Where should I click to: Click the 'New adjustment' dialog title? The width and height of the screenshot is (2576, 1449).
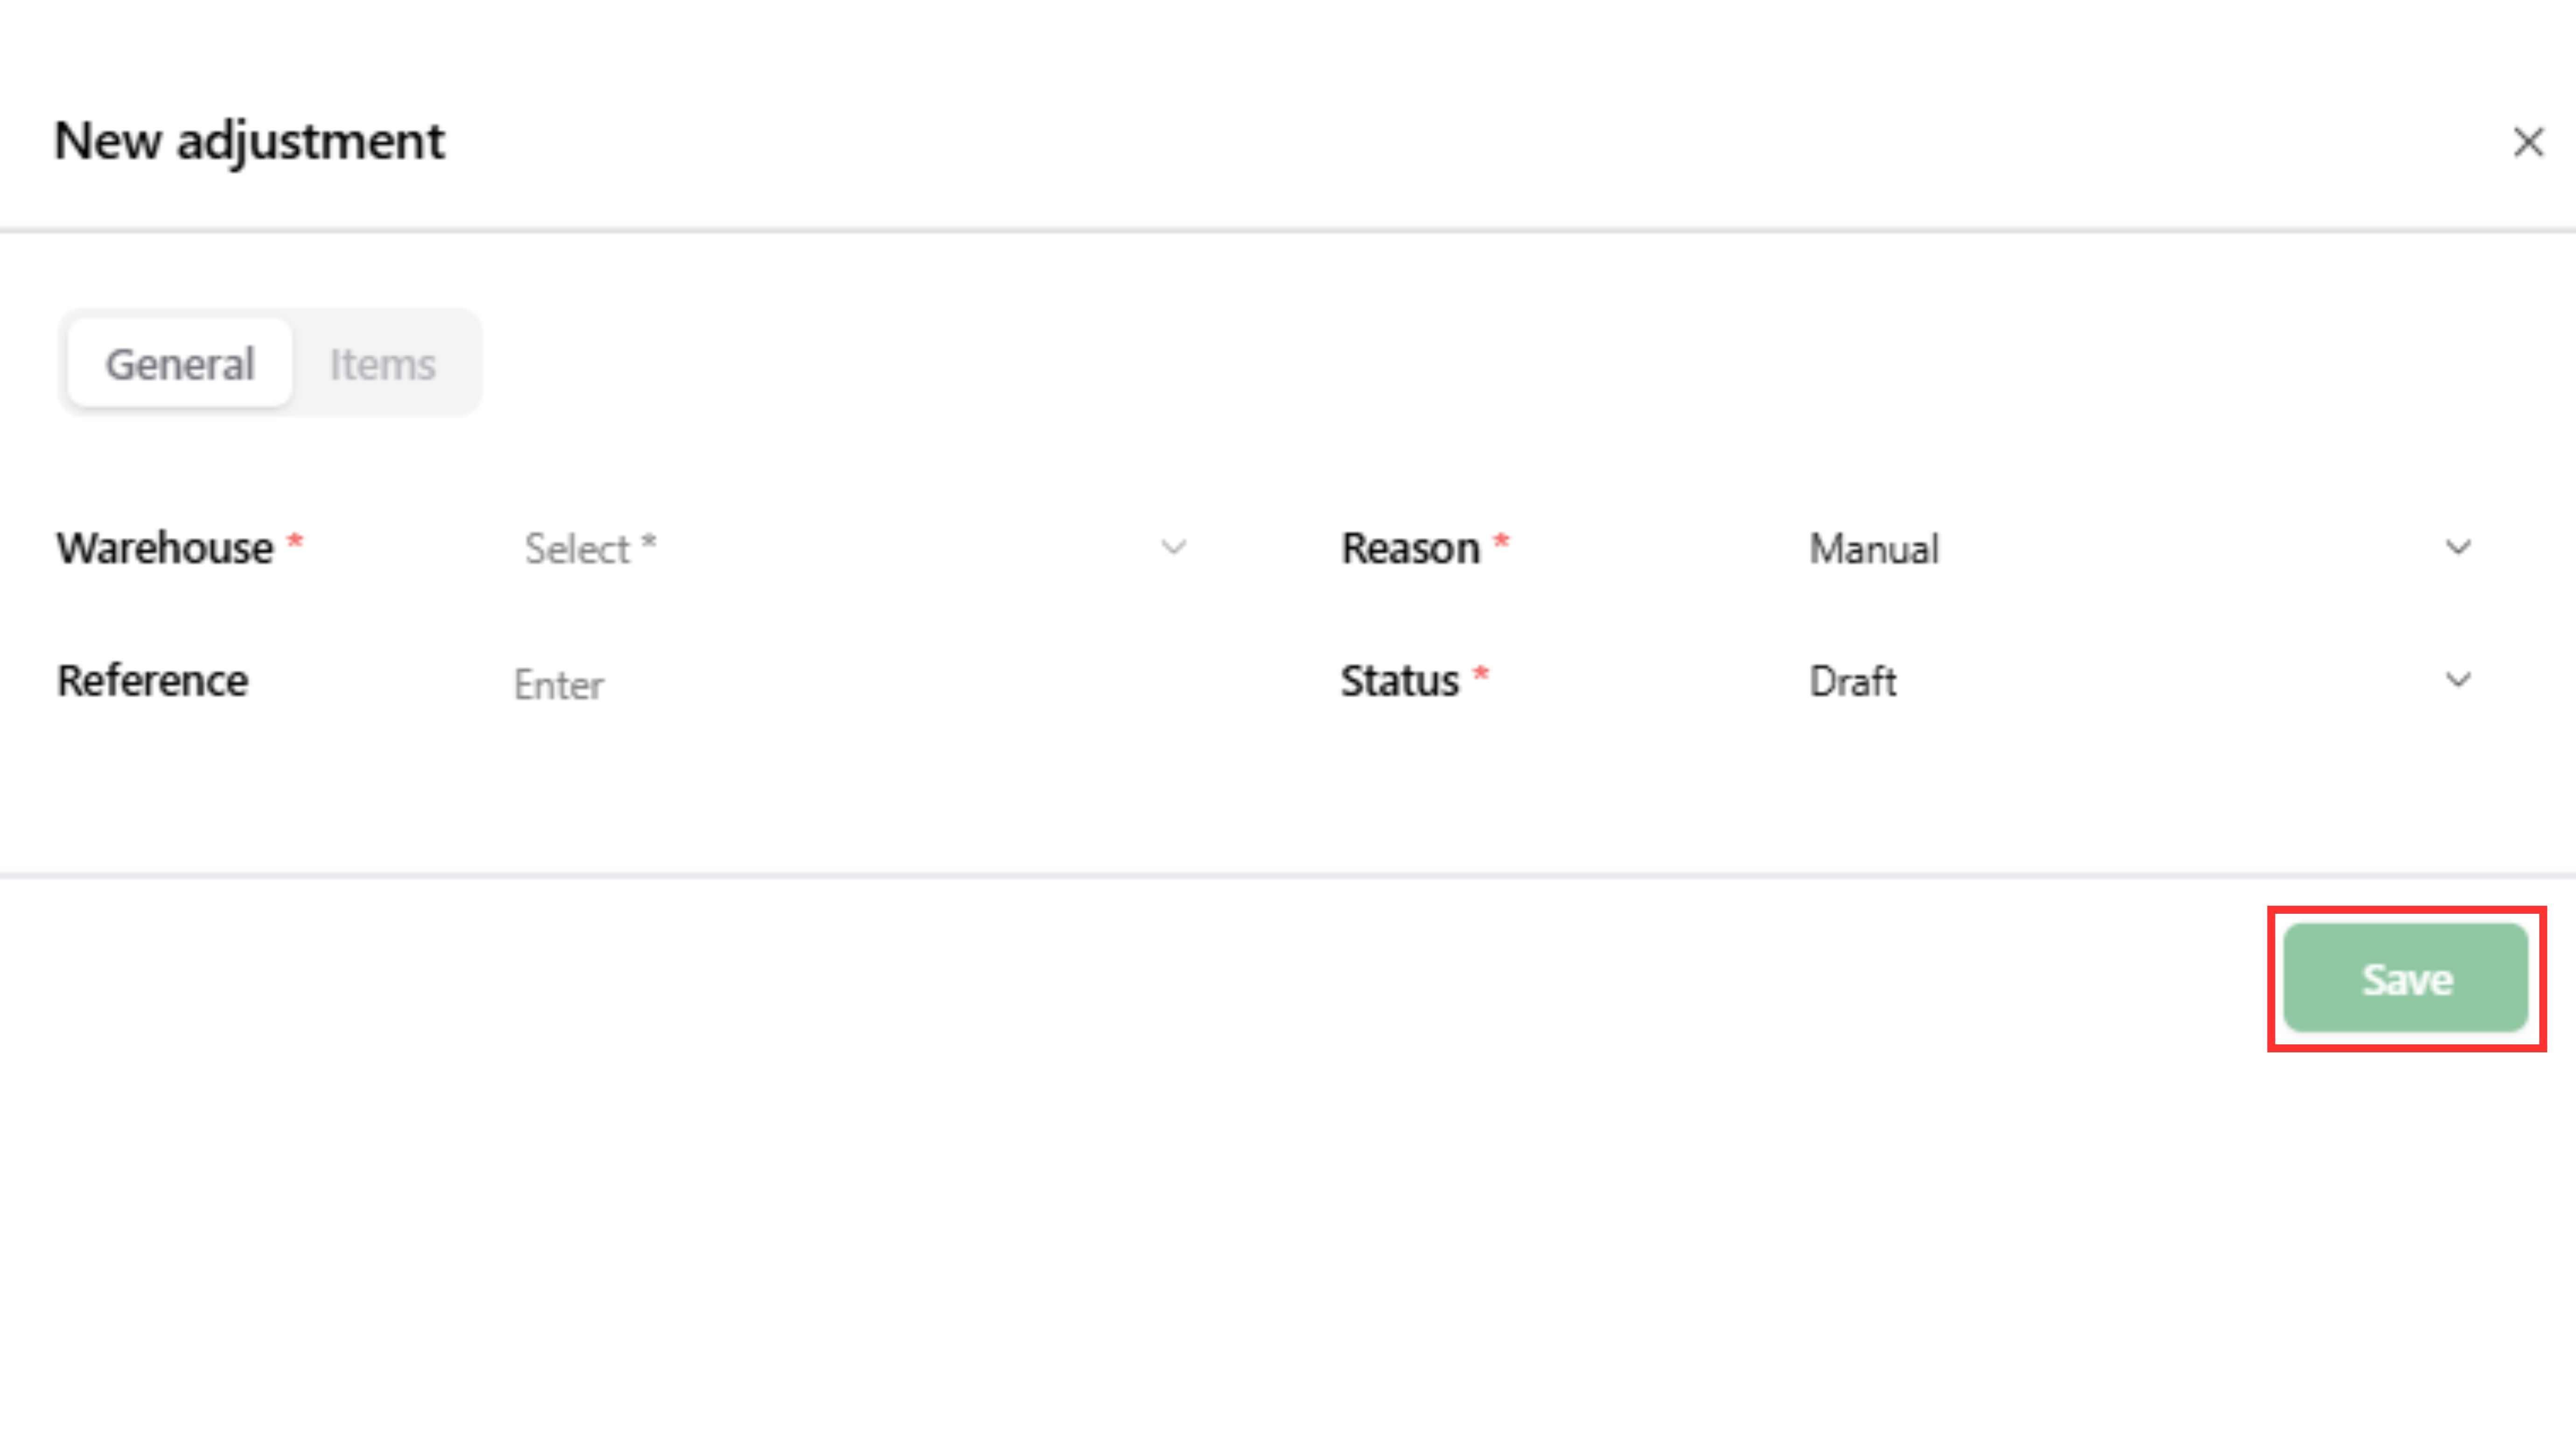click(249, 141)
